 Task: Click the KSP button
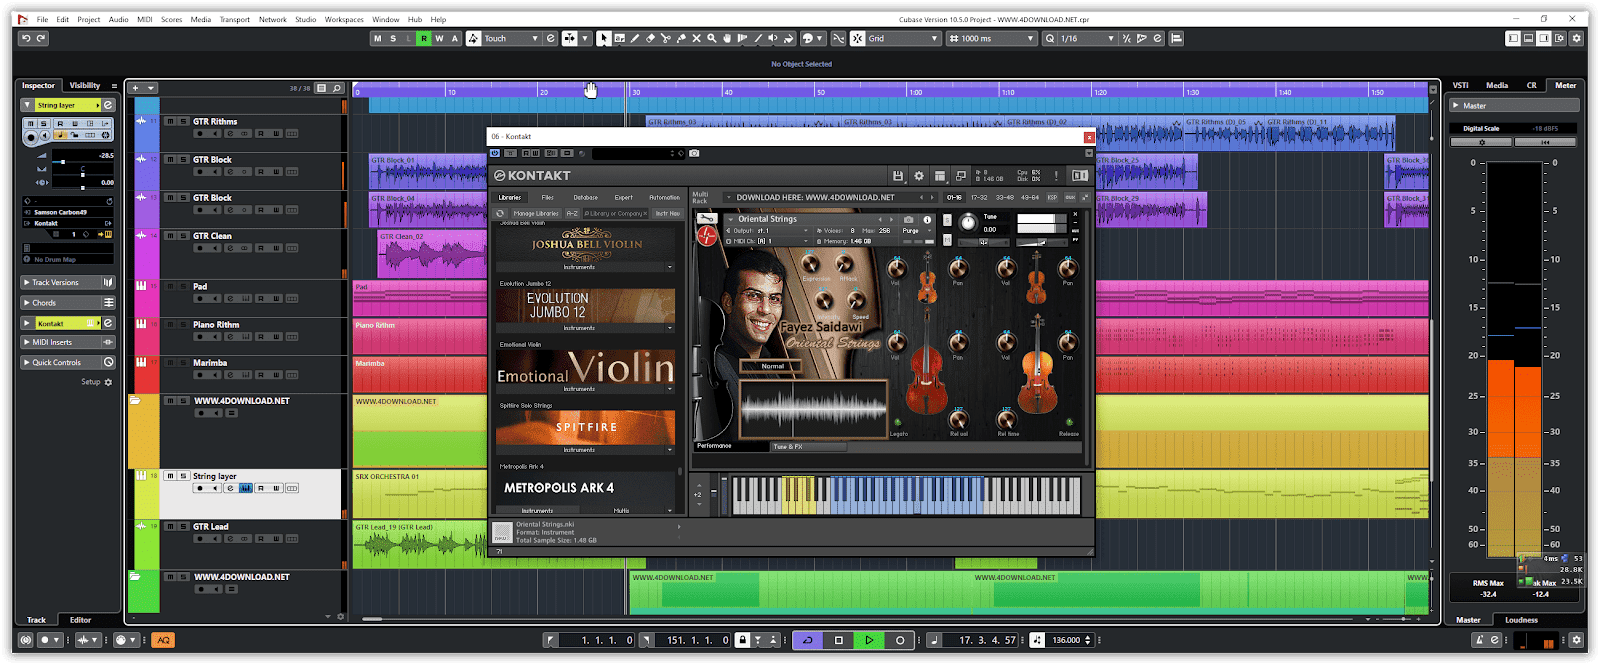point(1052,197)
